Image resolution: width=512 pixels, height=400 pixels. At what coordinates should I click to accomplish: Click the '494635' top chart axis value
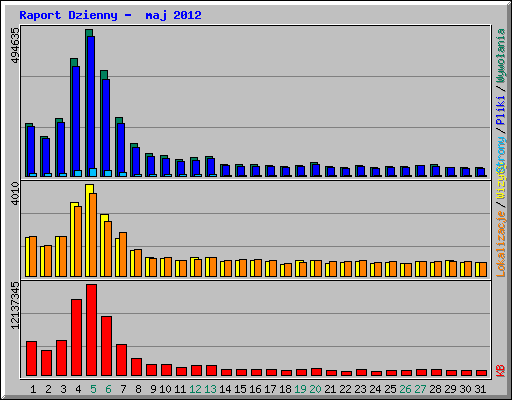point(15,45)
